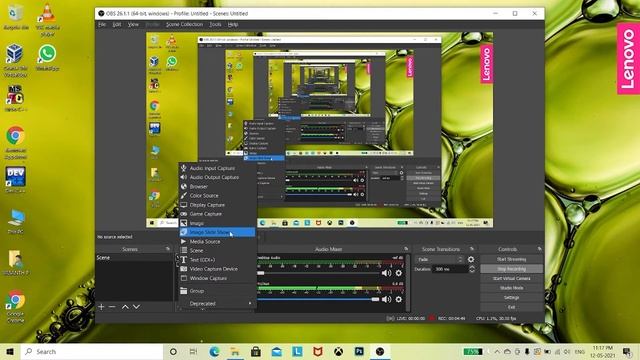Move scene up with arrow icon

pos(125,307)
